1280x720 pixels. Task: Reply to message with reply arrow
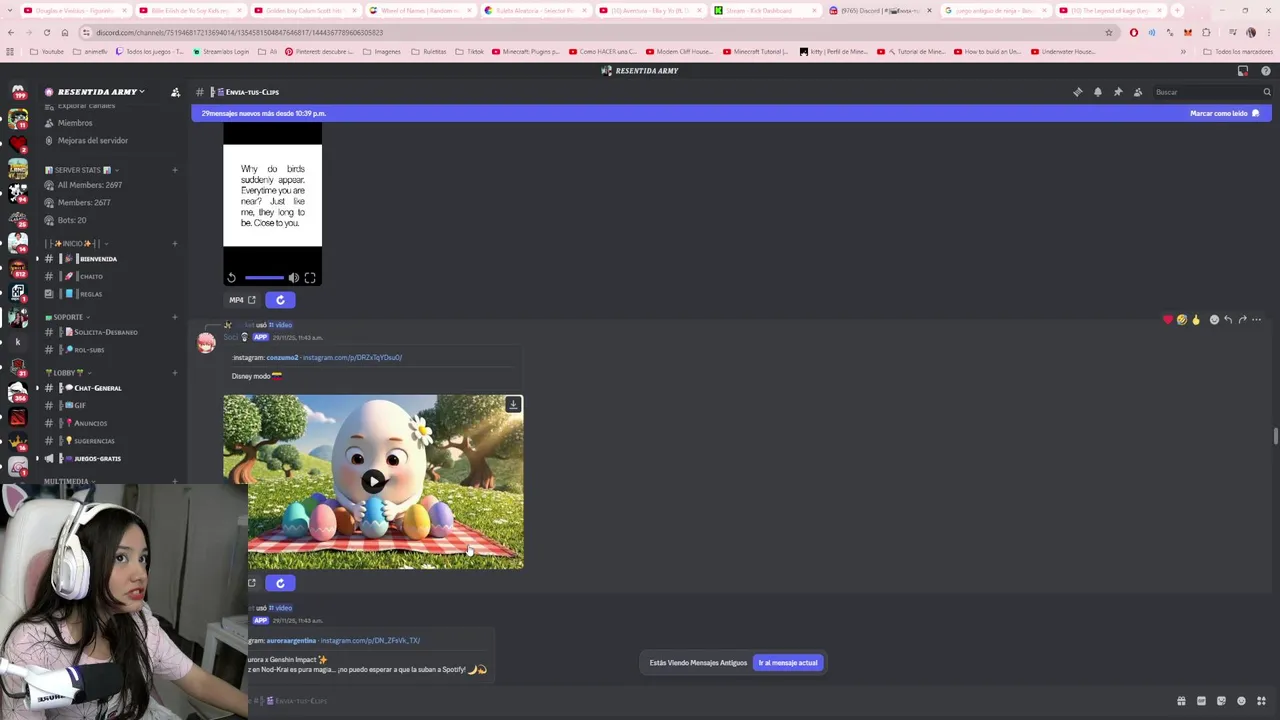[1228, 320]
